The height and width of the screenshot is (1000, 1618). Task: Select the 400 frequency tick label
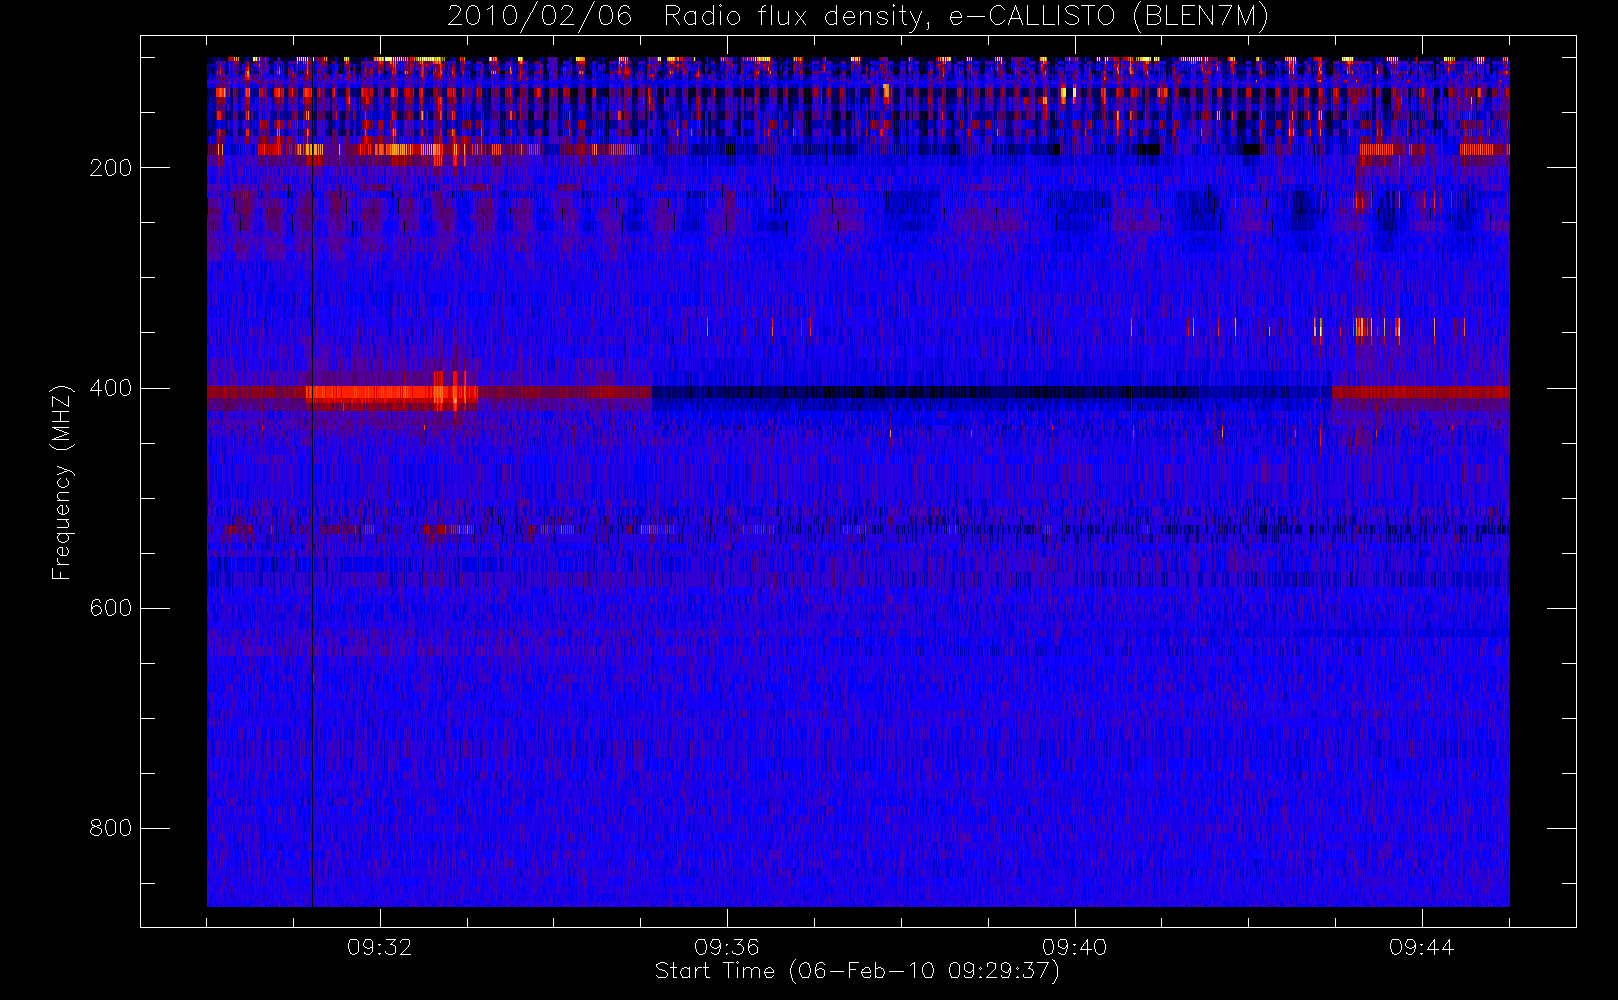[x=111, y=388]
